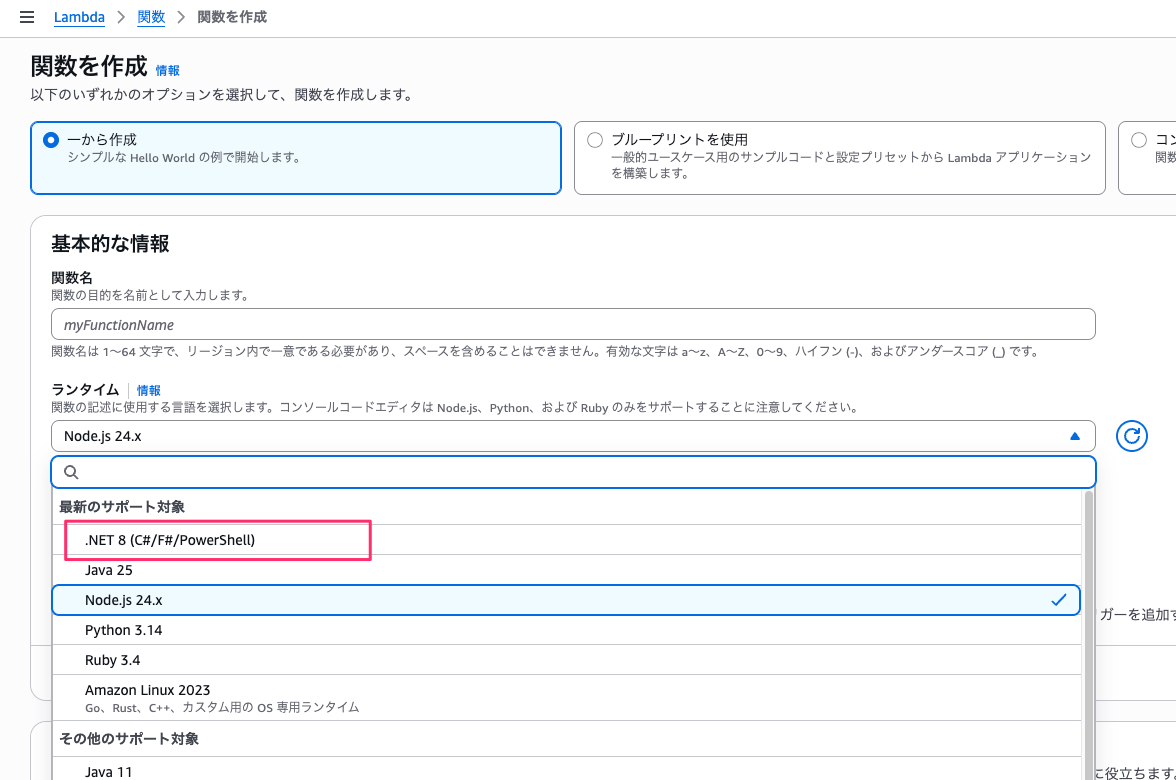Select Ruby 3.4 runtime option
The width and height of the screenshot is (1176, 780).
pyautogui.click(x=112, y=660)
